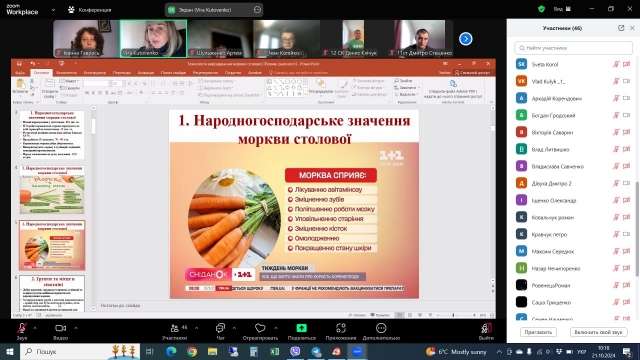Image resolution: width=640 pixels, height=360 pixels.
Task: Click the Zoom Reactions heart icon
Action: coord(260,328)
